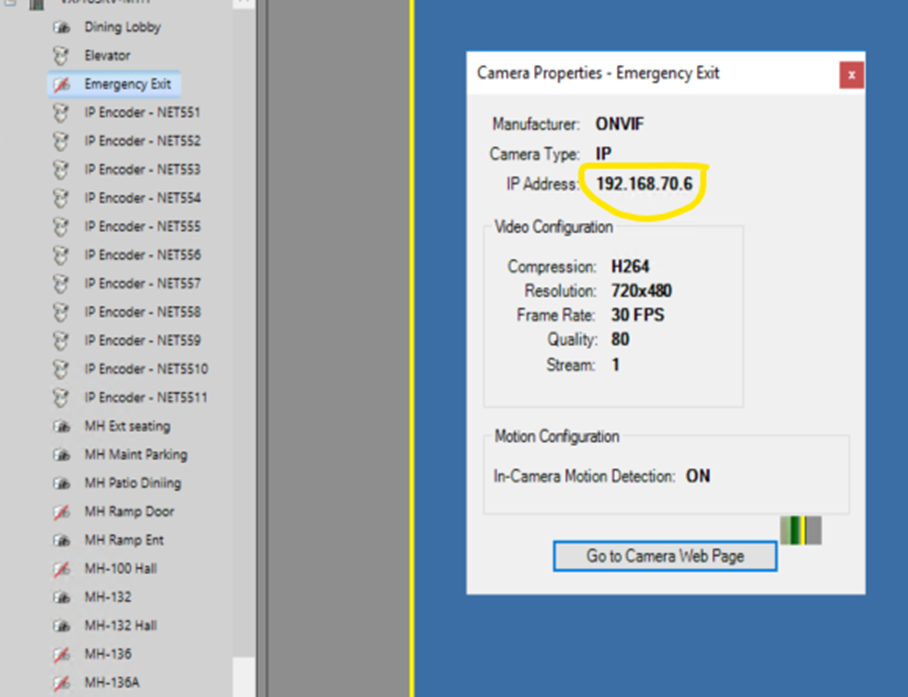
Task: Click the MH-136A offline camera icon
Action: (61, 683)
